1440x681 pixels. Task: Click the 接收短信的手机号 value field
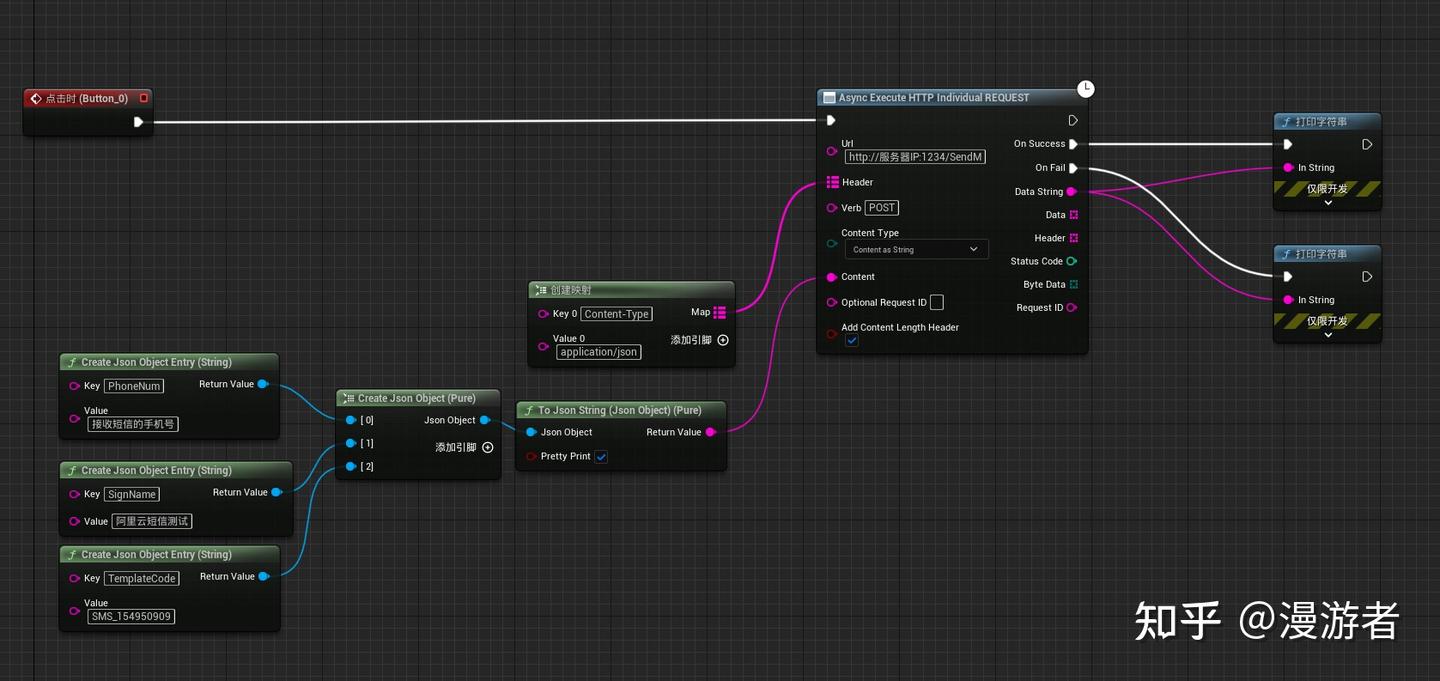coord(133,424)
